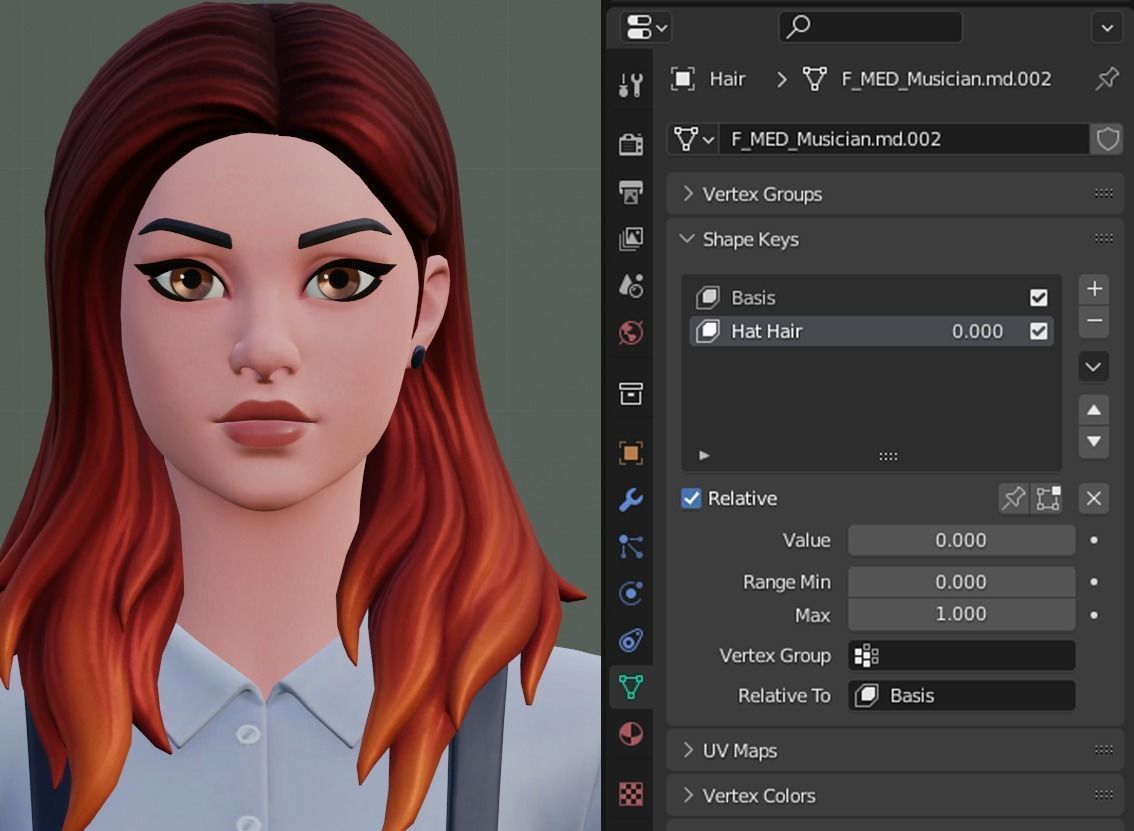The width and height of the screenshot is (1134, 831).
Task: Click the Basis shape key icon
Action: click(x=707, y=297)
